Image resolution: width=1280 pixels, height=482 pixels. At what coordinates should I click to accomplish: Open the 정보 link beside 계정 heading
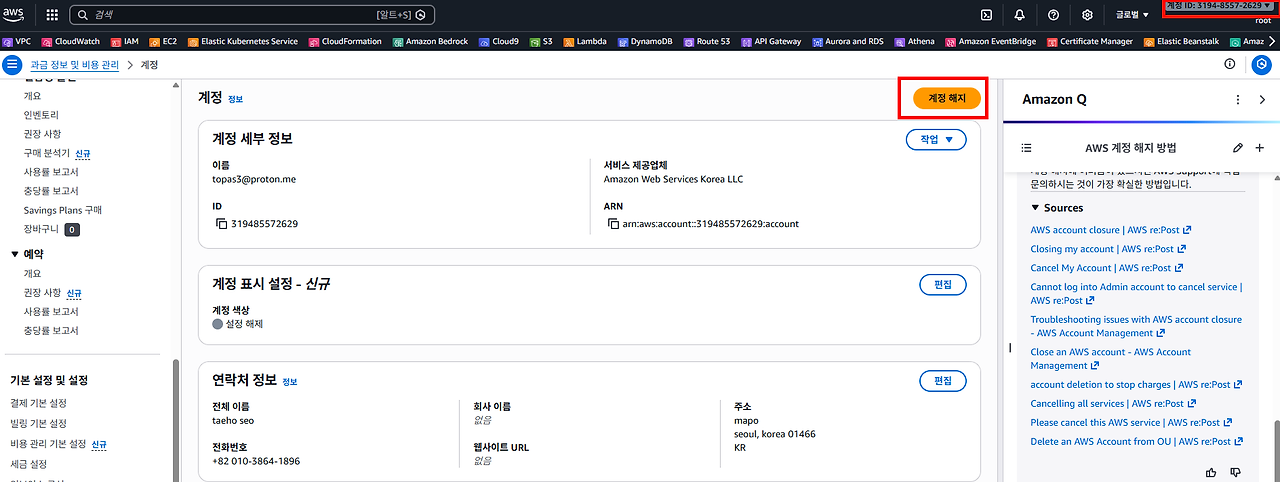point(235,100)
